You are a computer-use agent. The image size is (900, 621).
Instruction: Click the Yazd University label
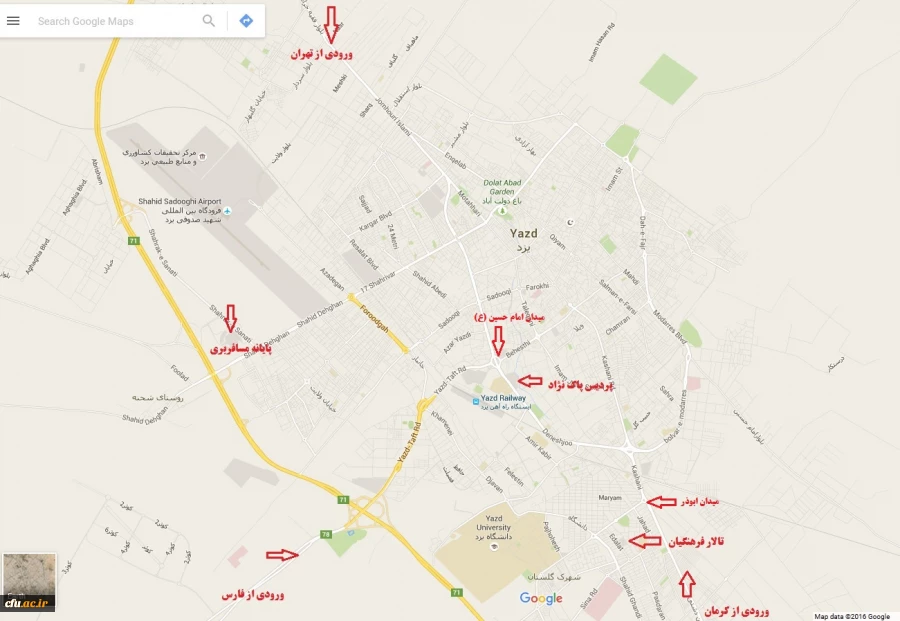pyautogui.click(x=494, y=523)
